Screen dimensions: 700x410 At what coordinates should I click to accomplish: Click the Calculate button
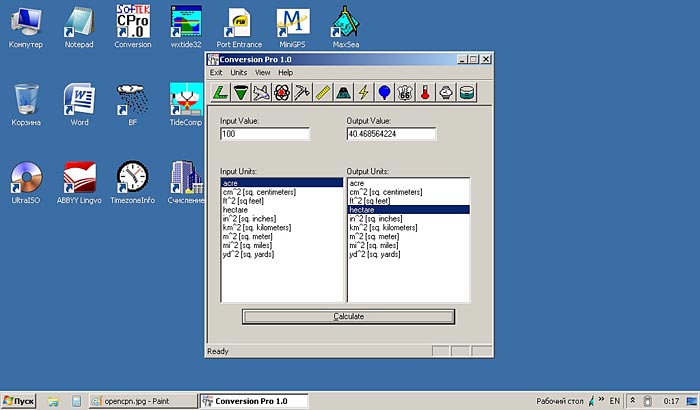coord(349,317)
